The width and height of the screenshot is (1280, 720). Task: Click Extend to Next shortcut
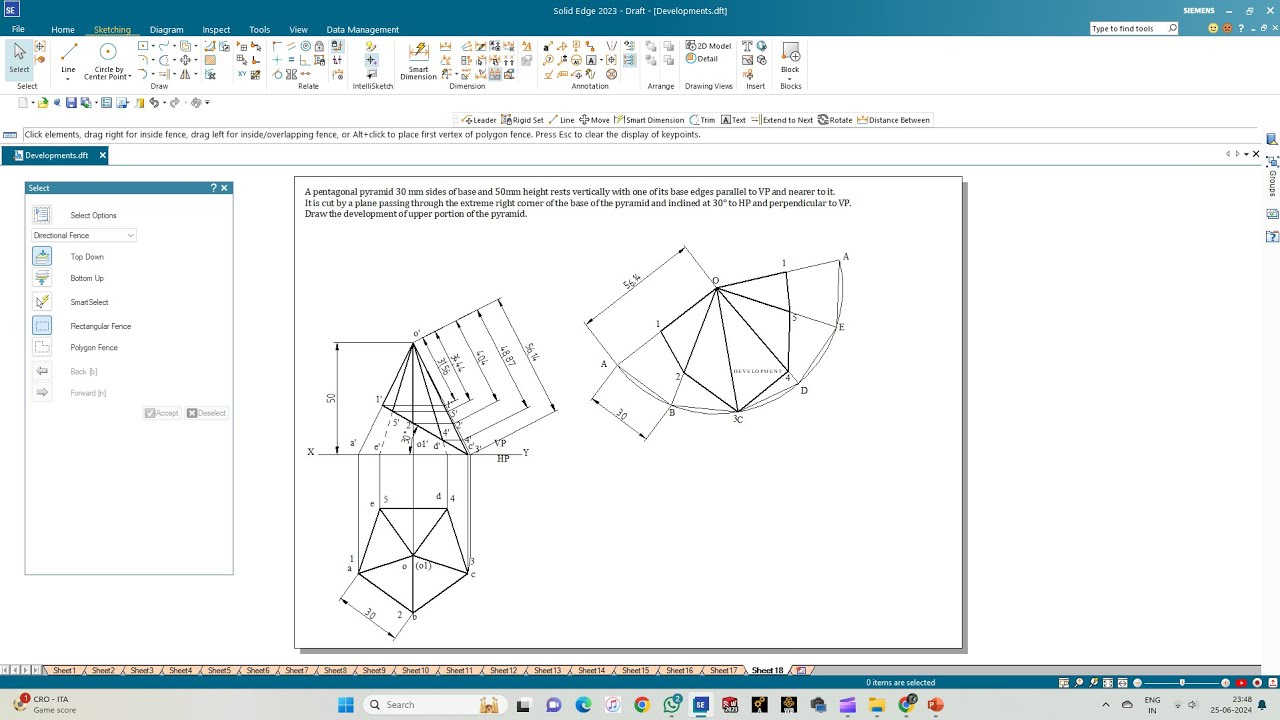coord(783,120)
